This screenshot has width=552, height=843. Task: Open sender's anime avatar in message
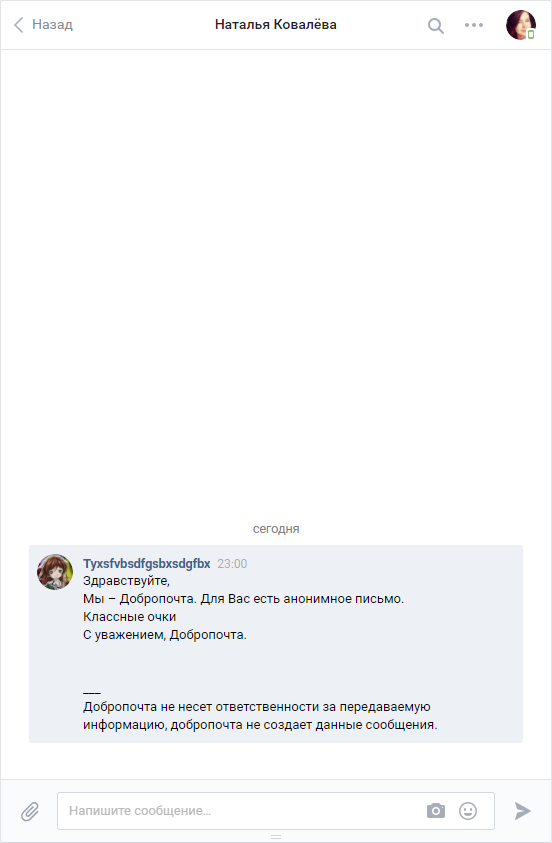click(55, 572)
